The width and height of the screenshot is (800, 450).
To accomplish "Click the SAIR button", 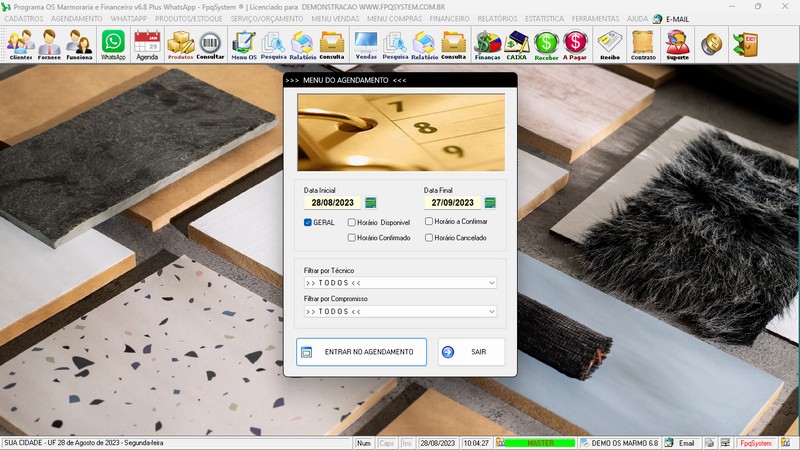I will pyautogui.click(x=471, y=352).
